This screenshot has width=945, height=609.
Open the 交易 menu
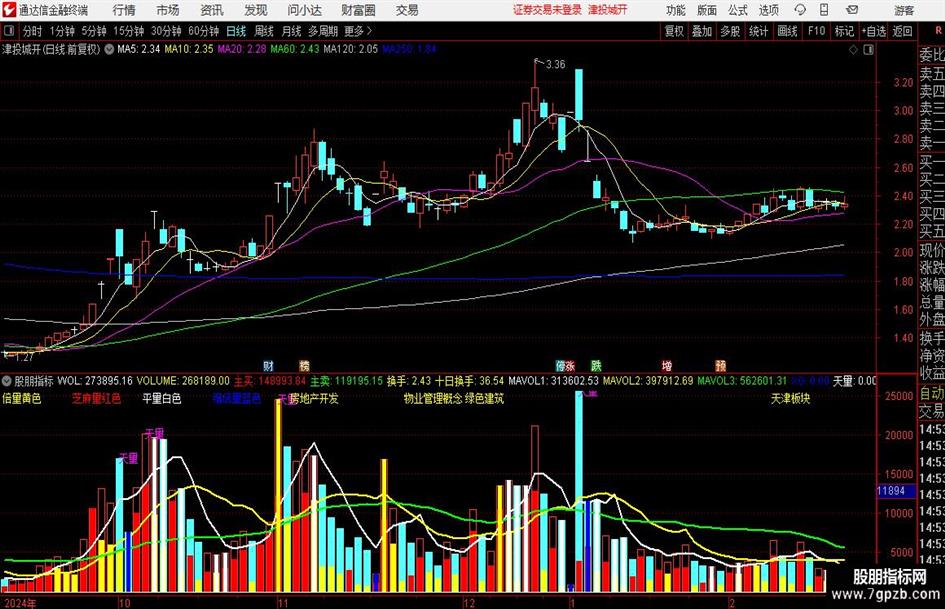(407, 10)
